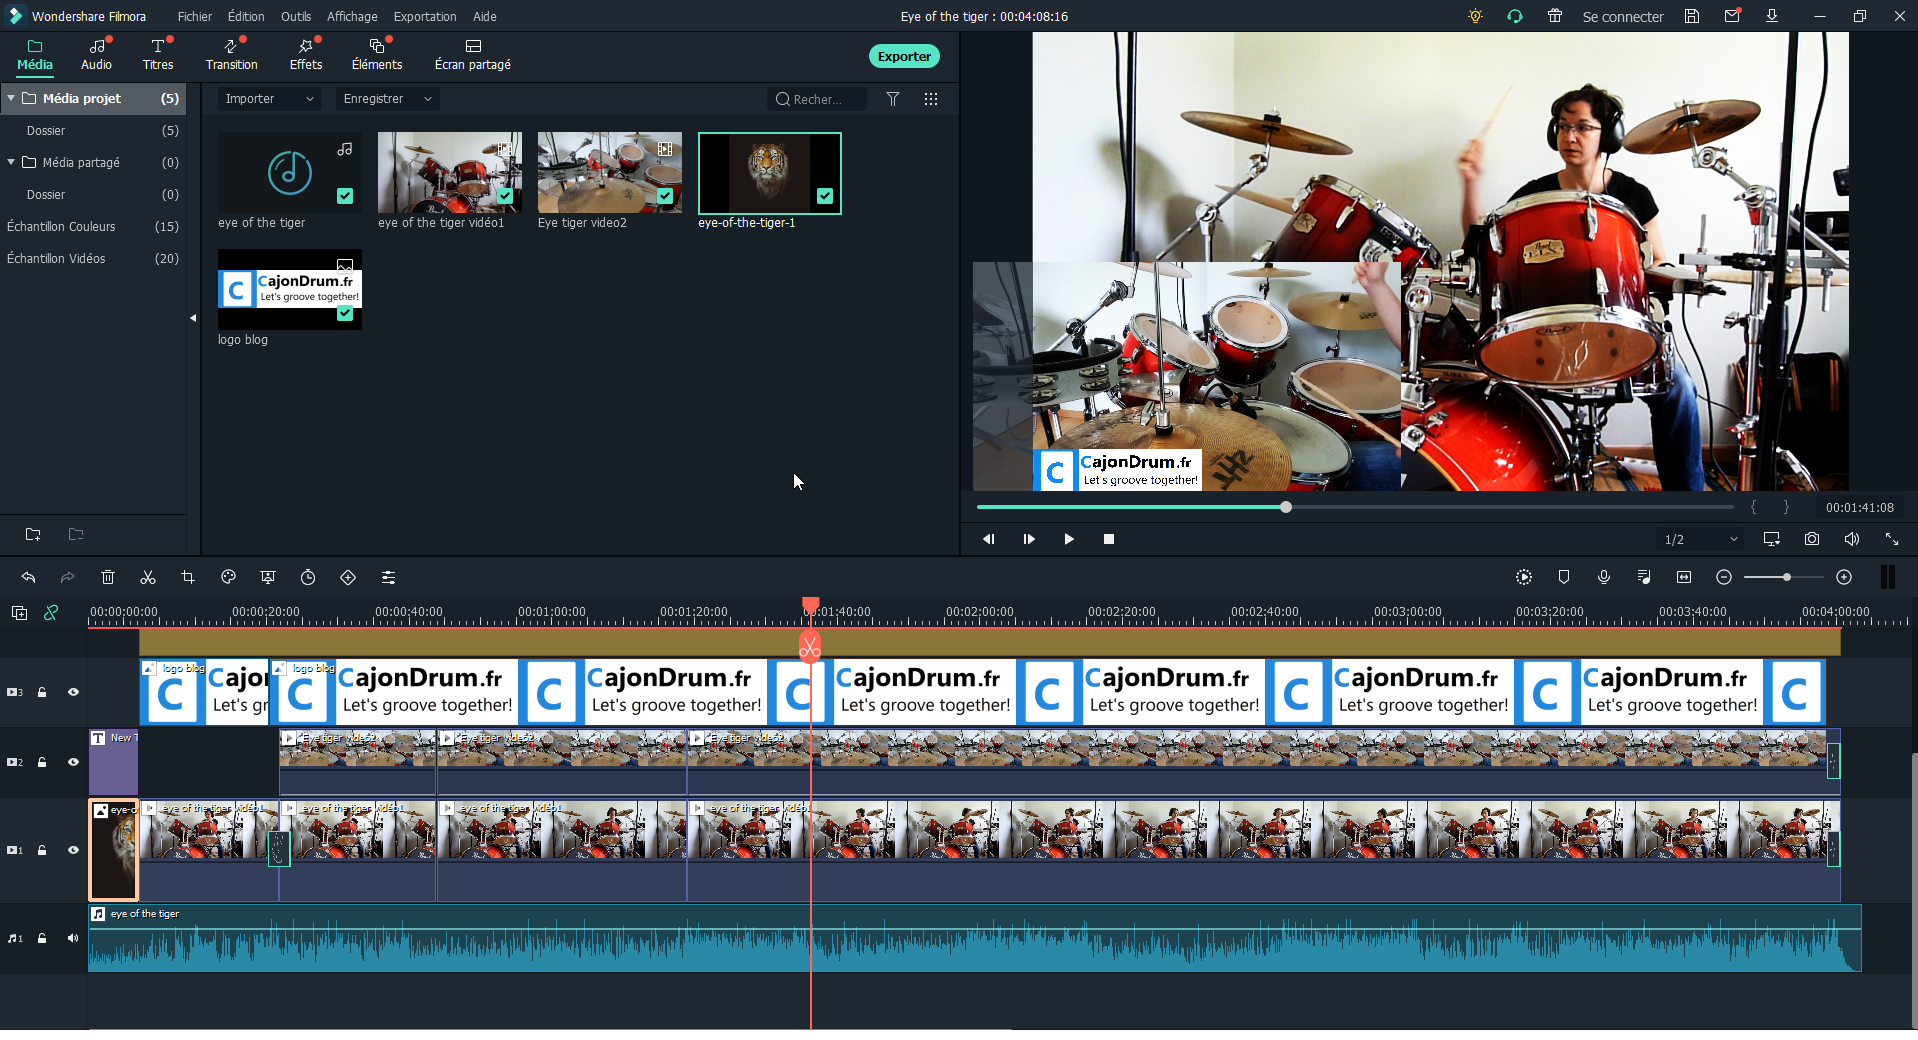The width and height of the screenshot is (1918, 1040).
Task: Play the preview video
Action: (x=1069, y=539)
